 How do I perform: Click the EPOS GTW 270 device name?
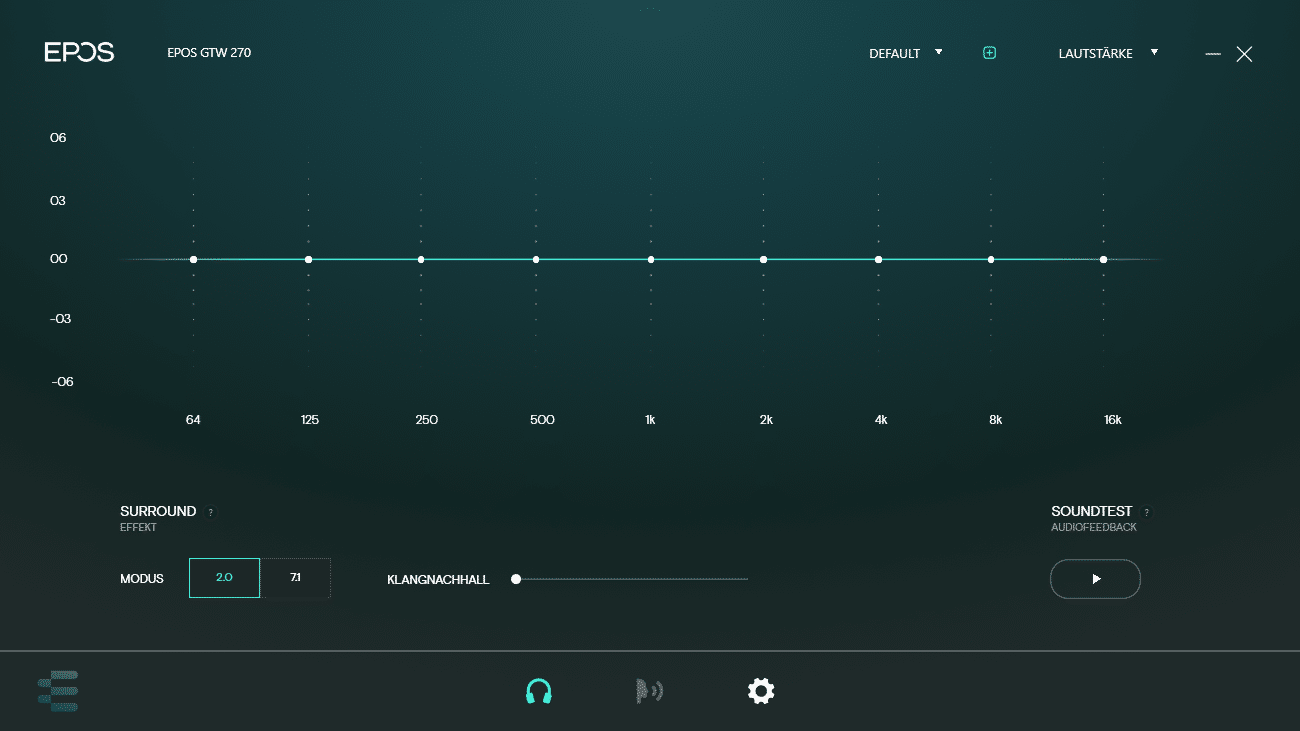click(x=209, y=53)
